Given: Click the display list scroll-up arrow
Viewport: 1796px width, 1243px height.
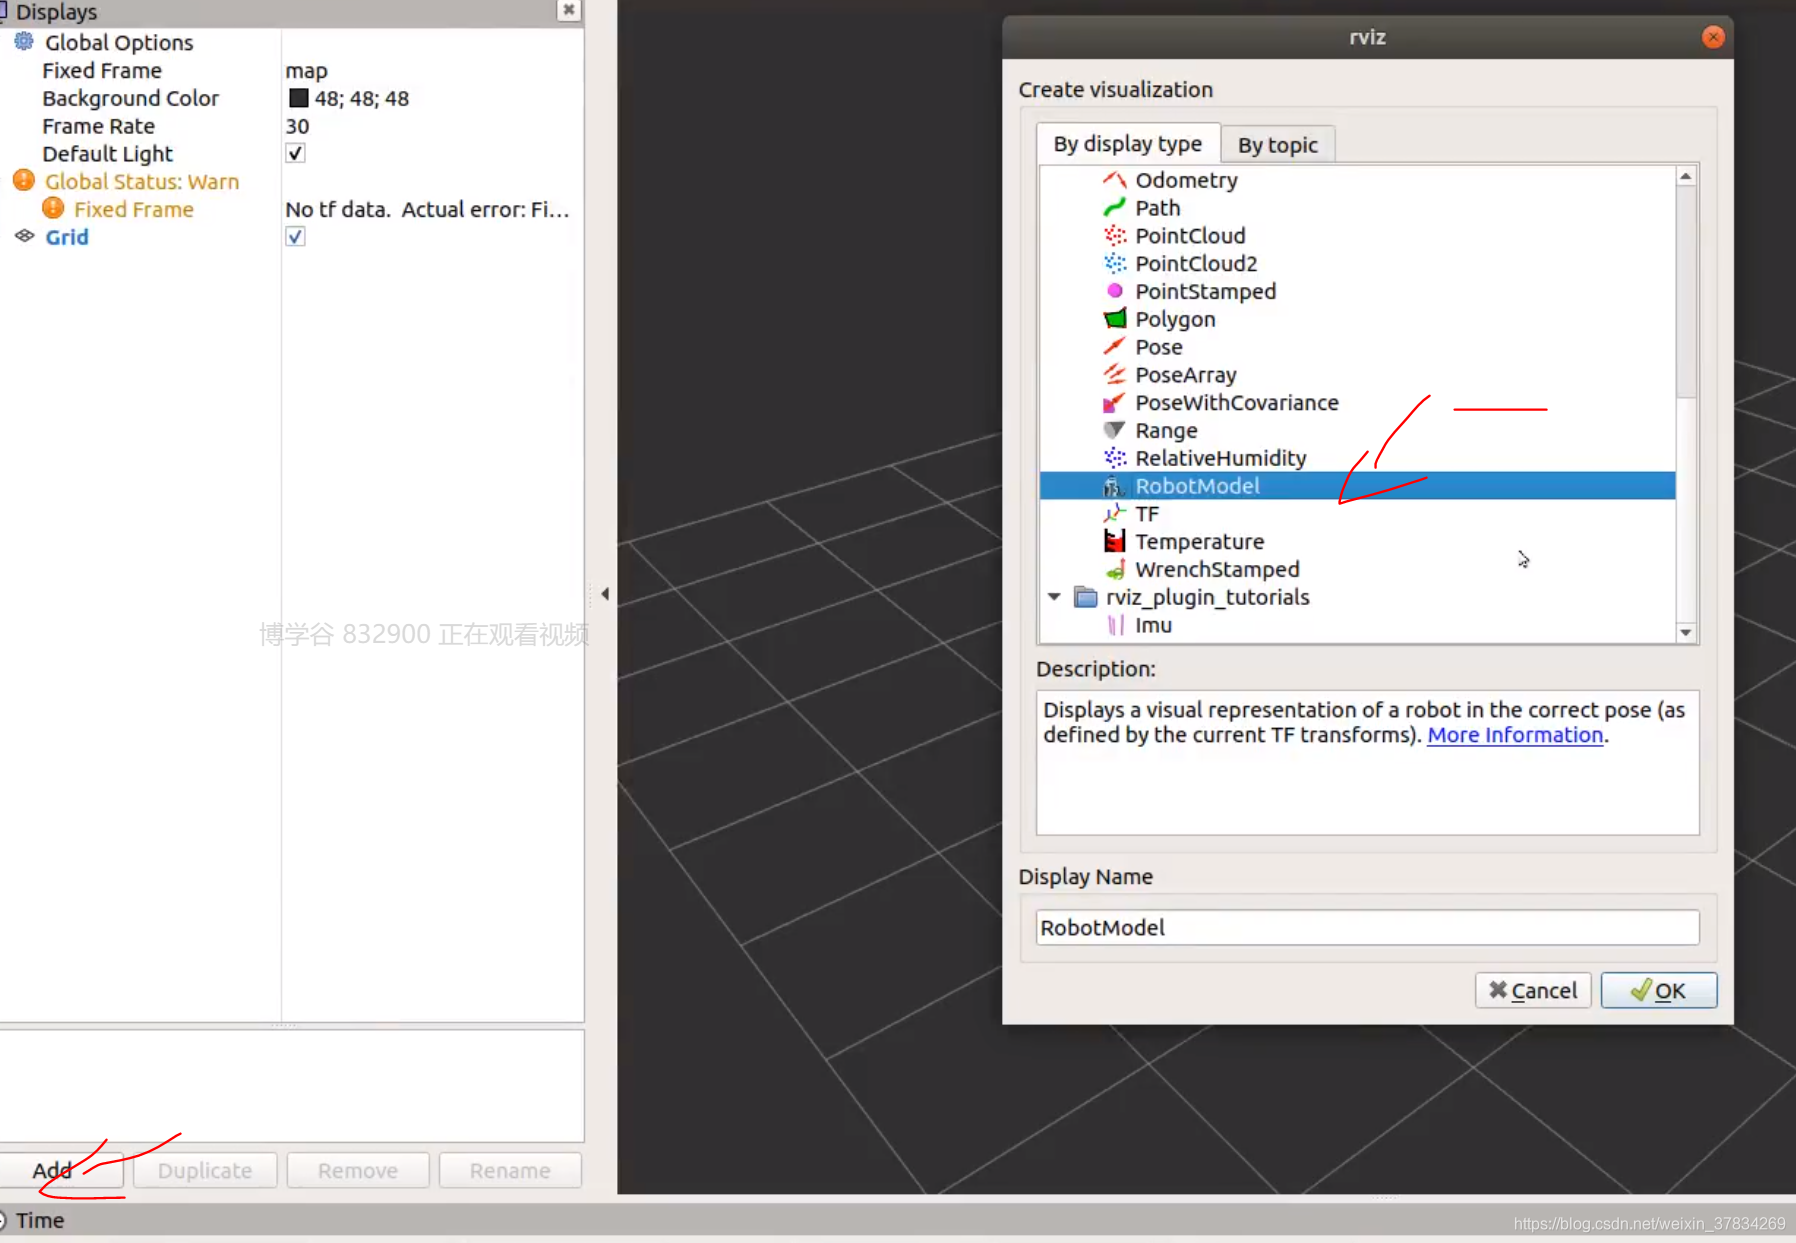Looking at the screenshot, I should (1686, 176).
